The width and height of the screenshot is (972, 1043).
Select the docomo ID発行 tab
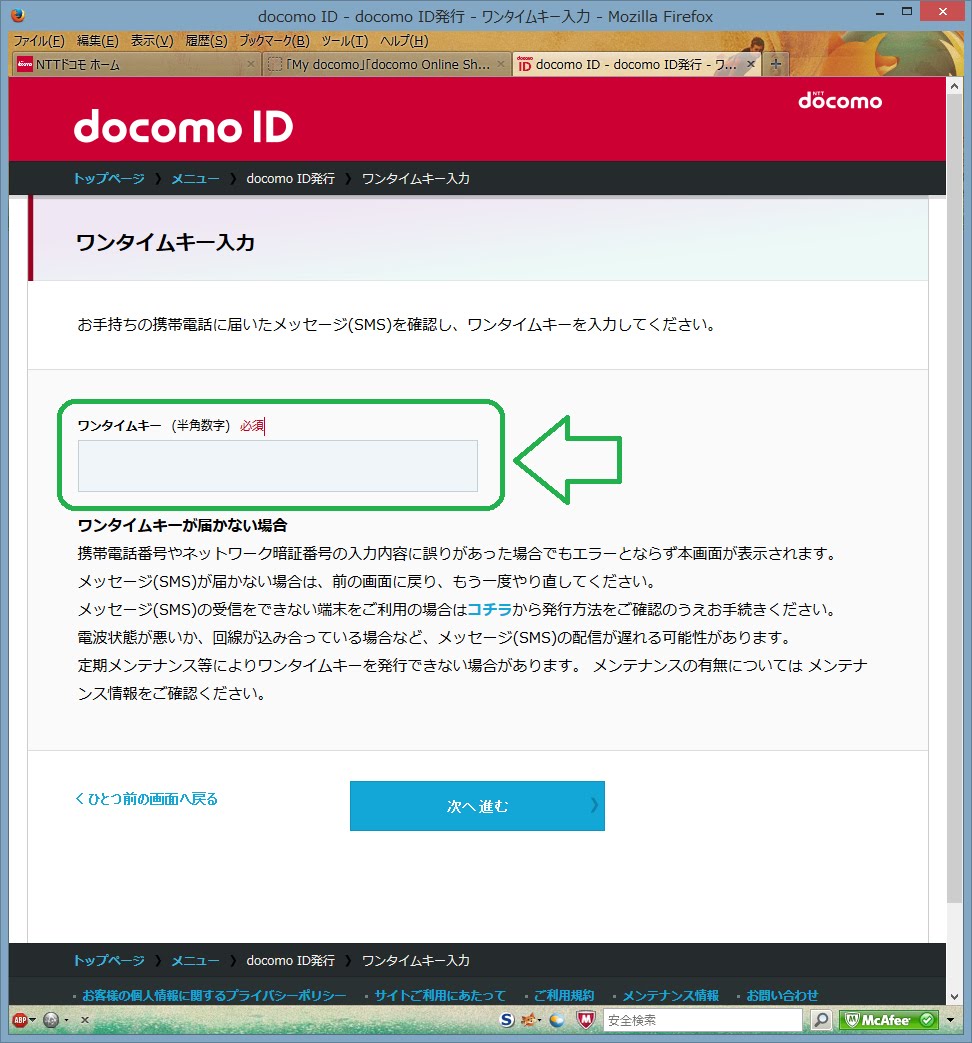(636, 65)
